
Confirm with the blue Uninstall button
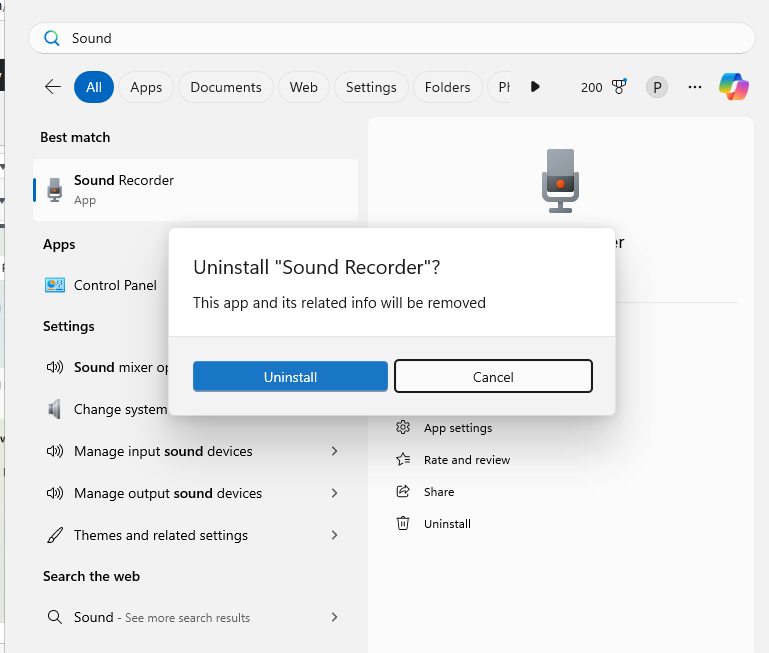pyautogui.click(x=290, y=377)
